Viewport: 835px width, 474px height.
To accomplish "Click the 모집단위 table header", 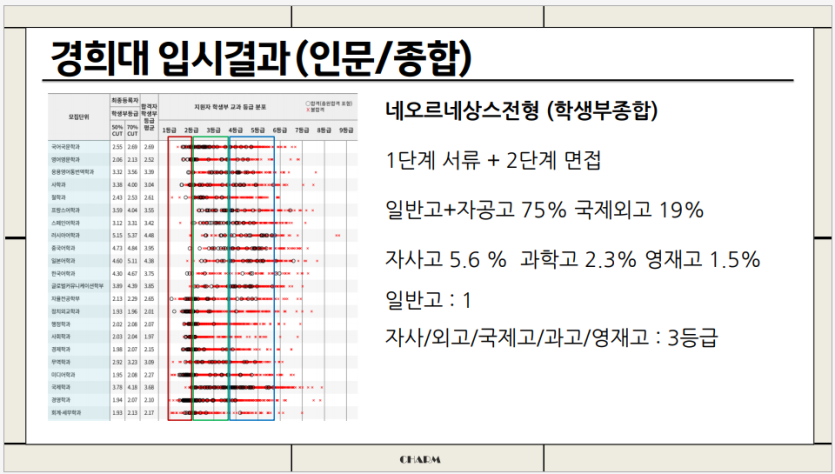I will coord(79,117).
